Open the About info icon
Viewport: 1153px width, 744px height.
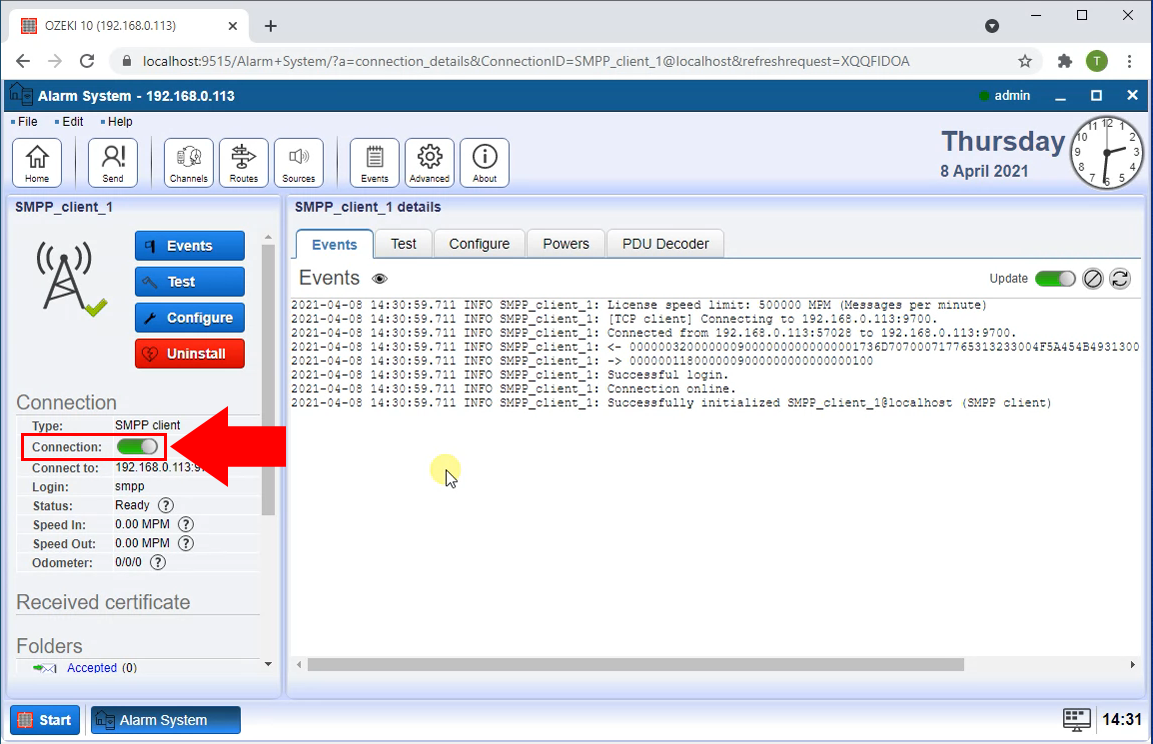pos(485,162)
